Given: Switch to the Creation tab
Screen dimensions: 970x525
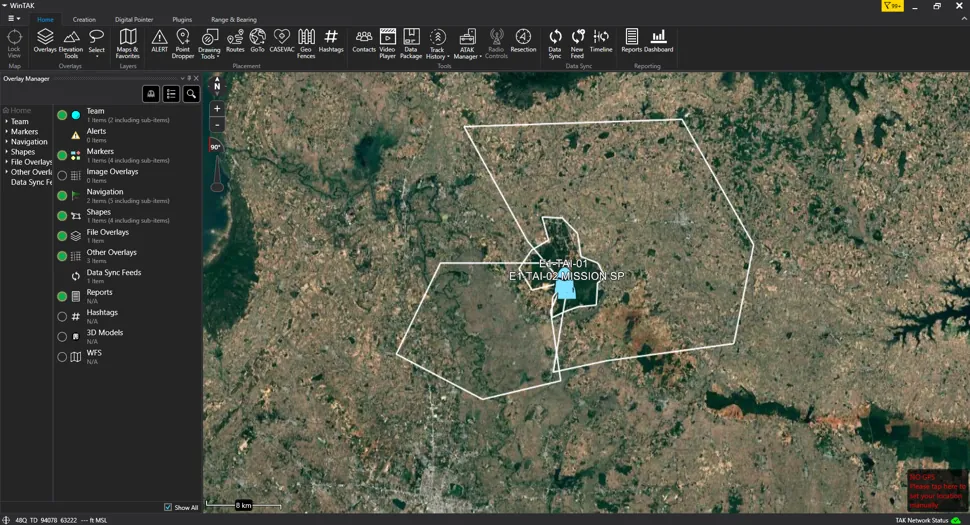Looking at the screenshot, I should (x=84, y=19).
